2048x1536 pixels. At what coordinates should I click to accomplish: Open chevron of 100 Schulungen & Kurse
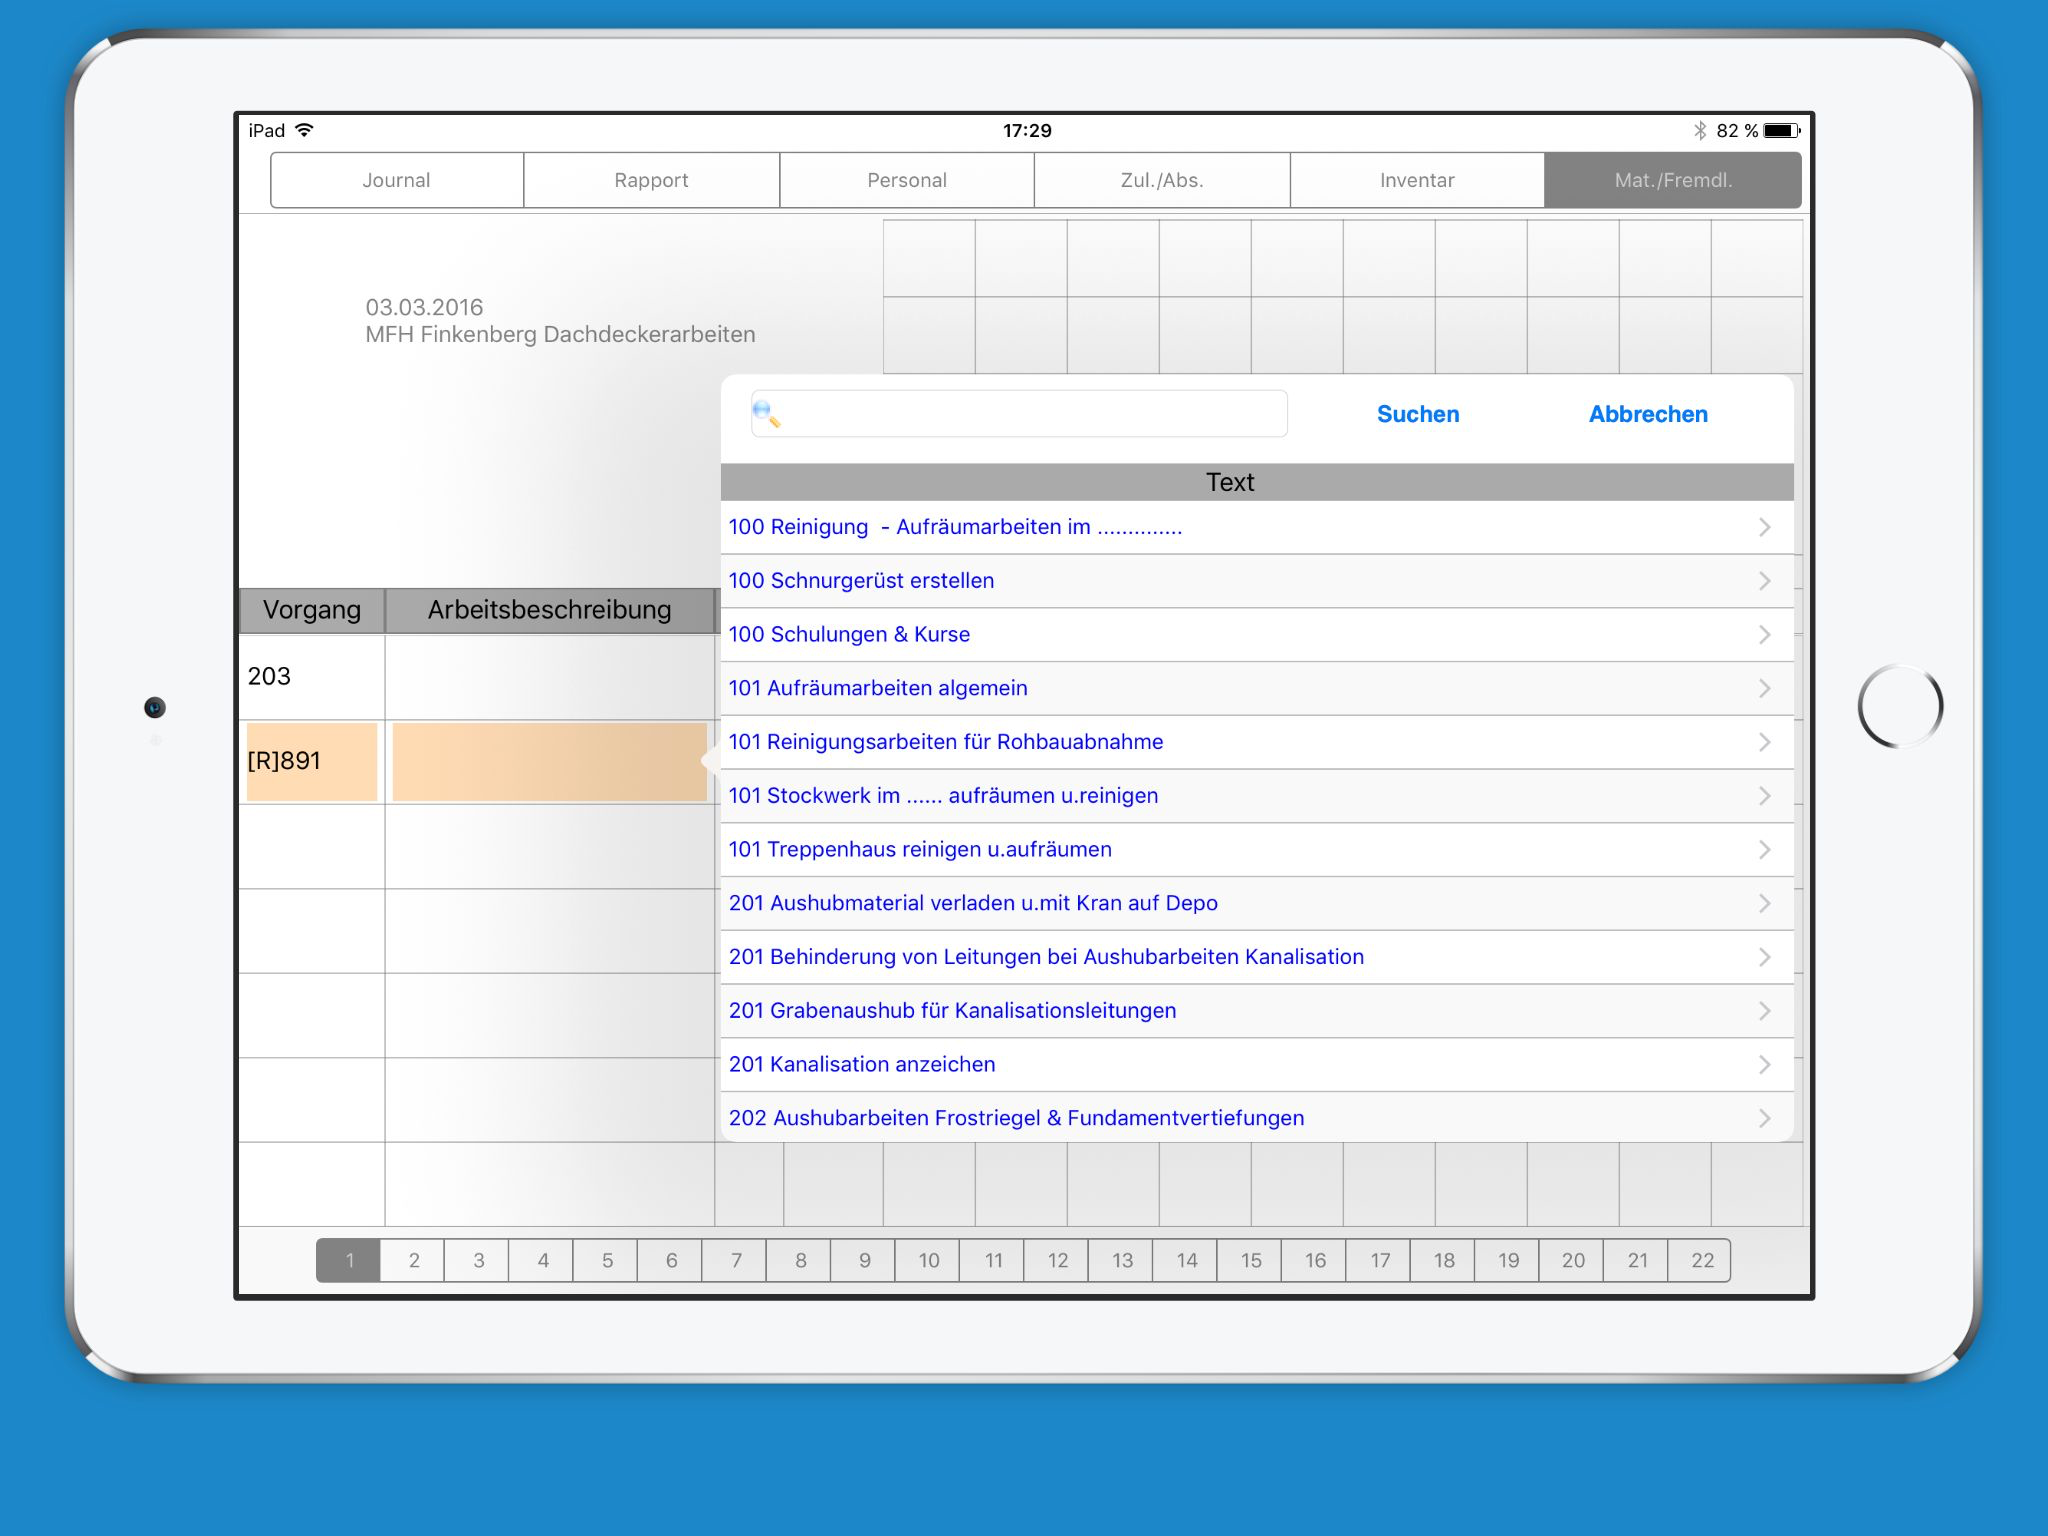(1764, 635)
